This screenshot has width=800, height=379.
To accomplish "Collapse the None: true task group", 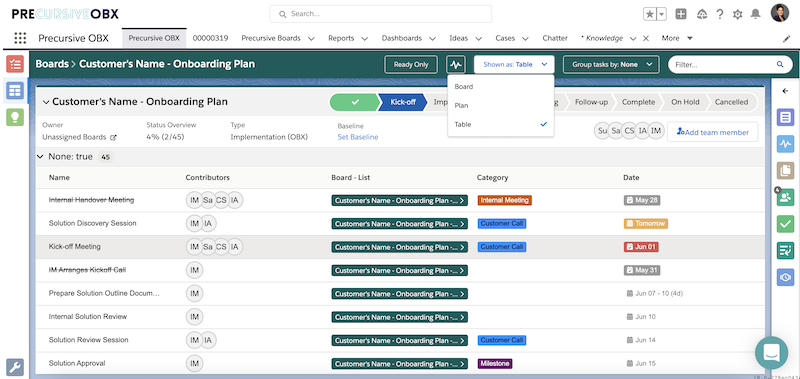I will [40, 157].
